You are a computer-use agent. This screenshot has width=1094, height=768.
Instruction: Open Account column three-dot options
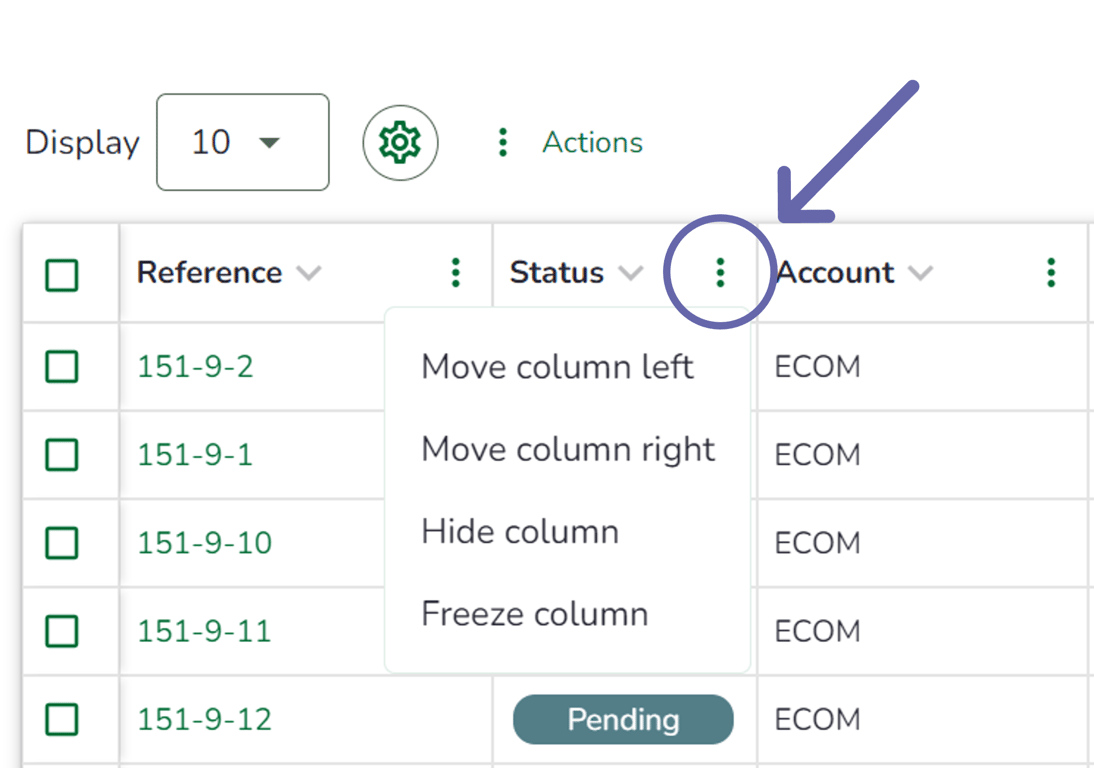[x=1051, y=272]
